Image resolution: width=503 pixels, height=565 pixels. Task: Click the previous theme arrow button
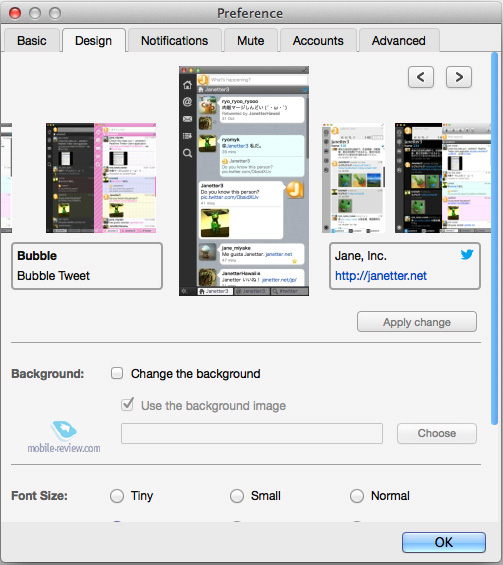(420, 77)
